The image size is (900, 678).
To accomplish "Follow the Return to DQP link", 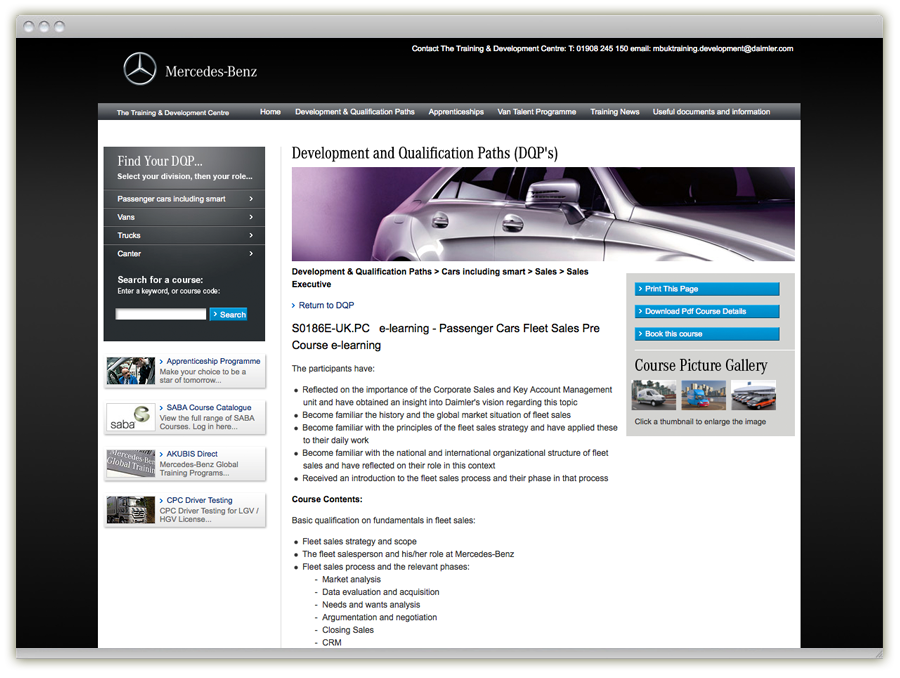I will (326, 305).
